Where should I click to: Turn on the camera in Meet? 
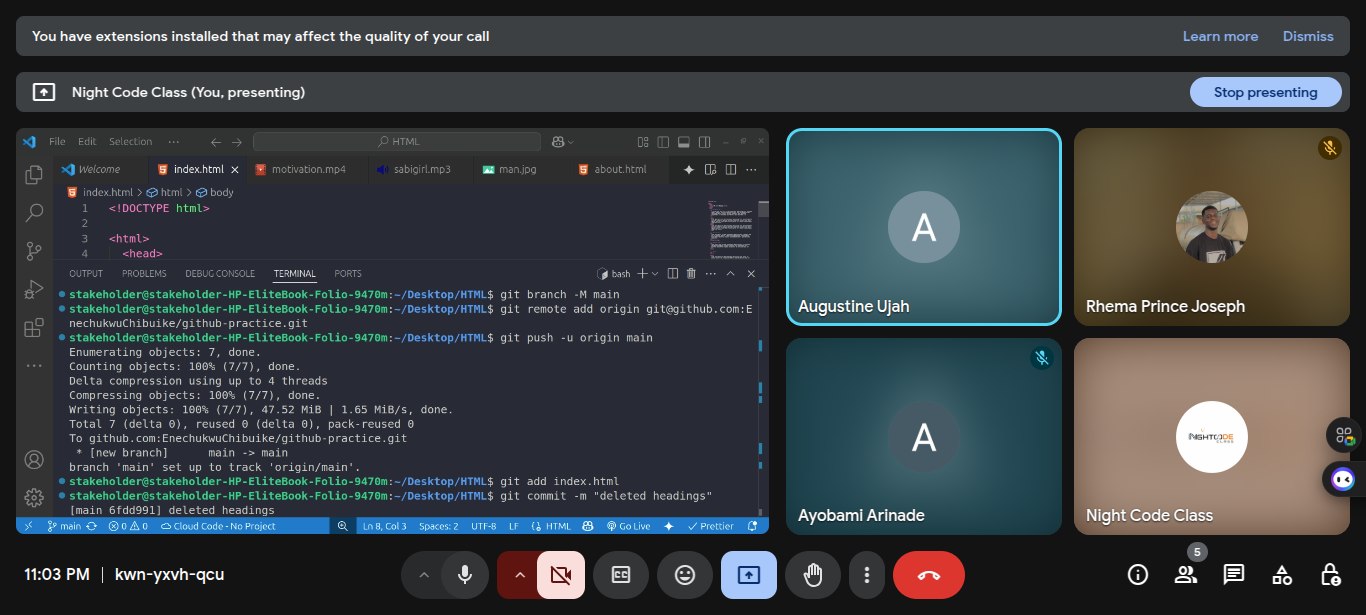tap(560, 575)
